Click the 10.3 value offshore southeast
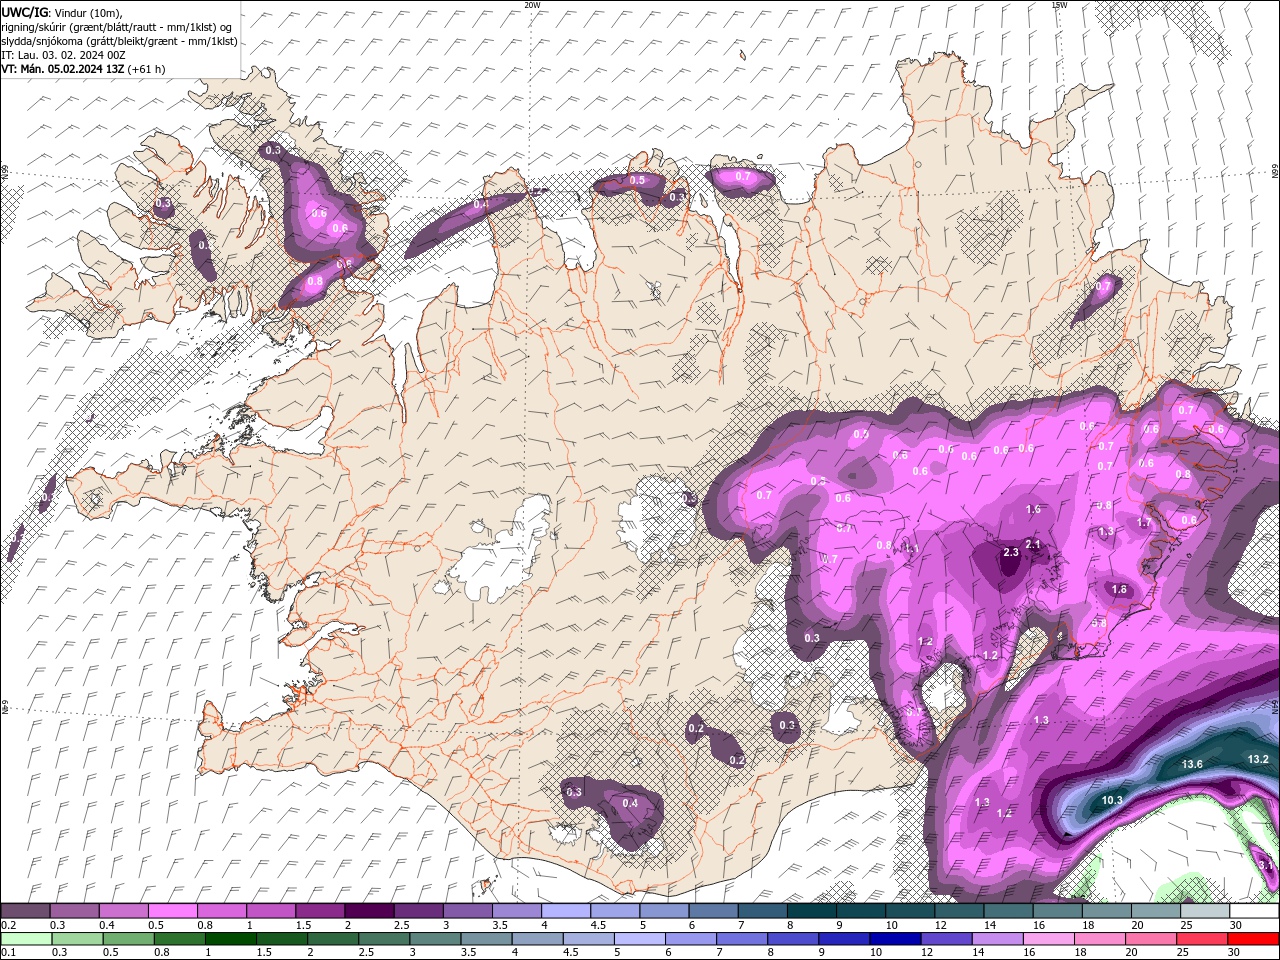 coord(1112,800)
